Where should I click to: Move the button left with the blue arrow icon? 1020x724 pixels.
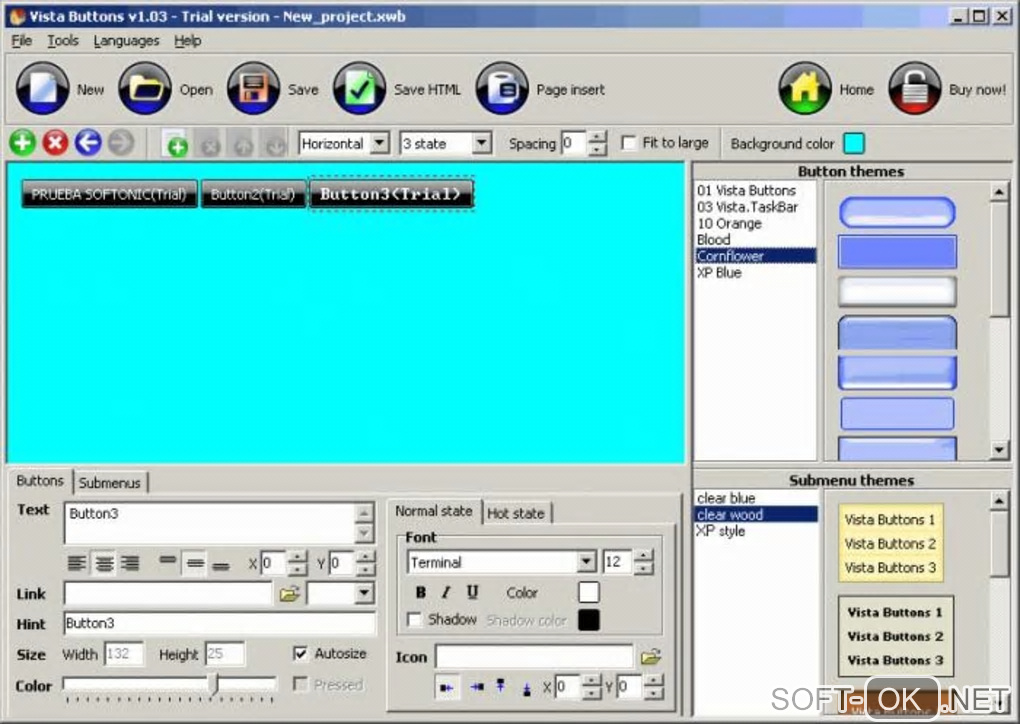88,142
